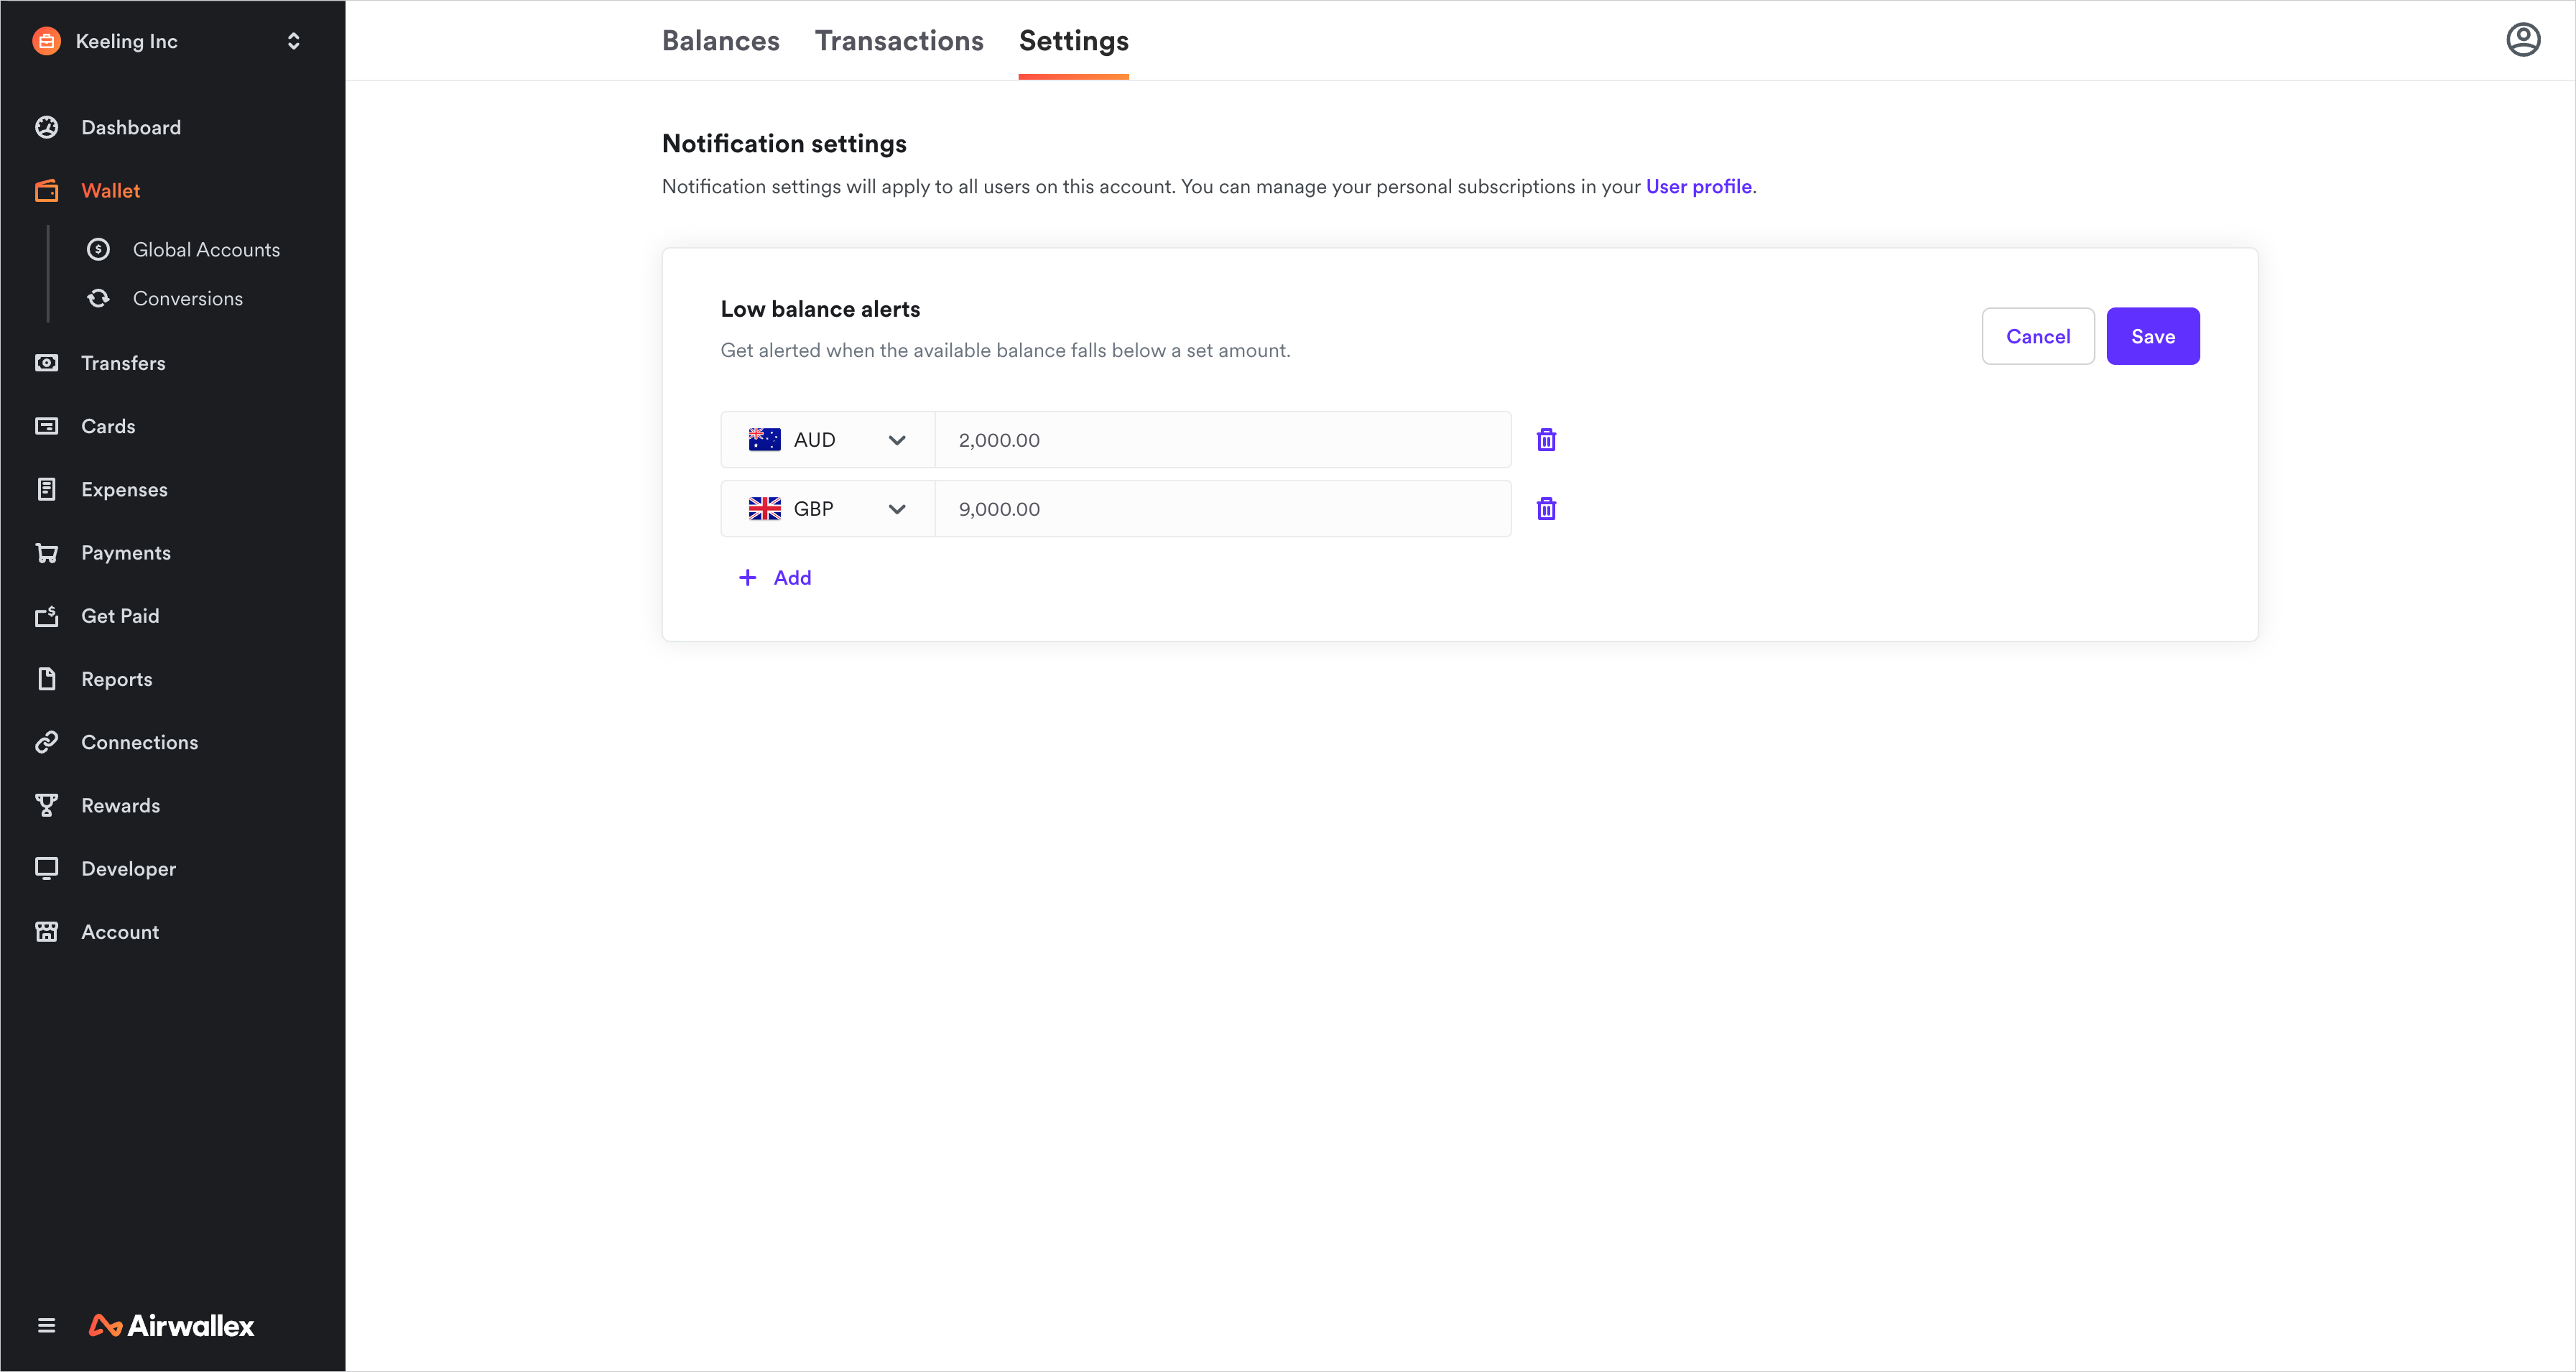2576x1372 pixels.
Task: Edit the GBP 9,000.00 amount field
Action: click(x=1222, y=508)
